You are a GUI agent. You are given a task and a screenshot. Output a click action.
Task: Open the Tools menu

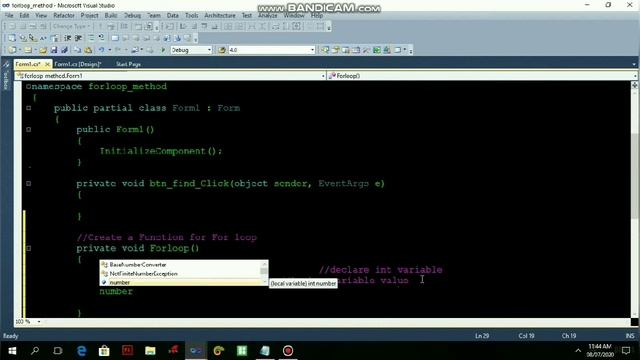point(191,16)
